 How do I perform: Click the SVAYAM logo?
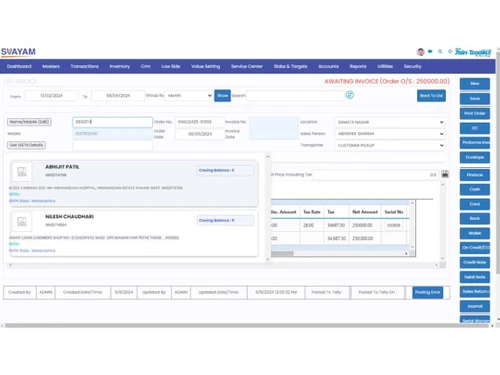click(18, 52)
